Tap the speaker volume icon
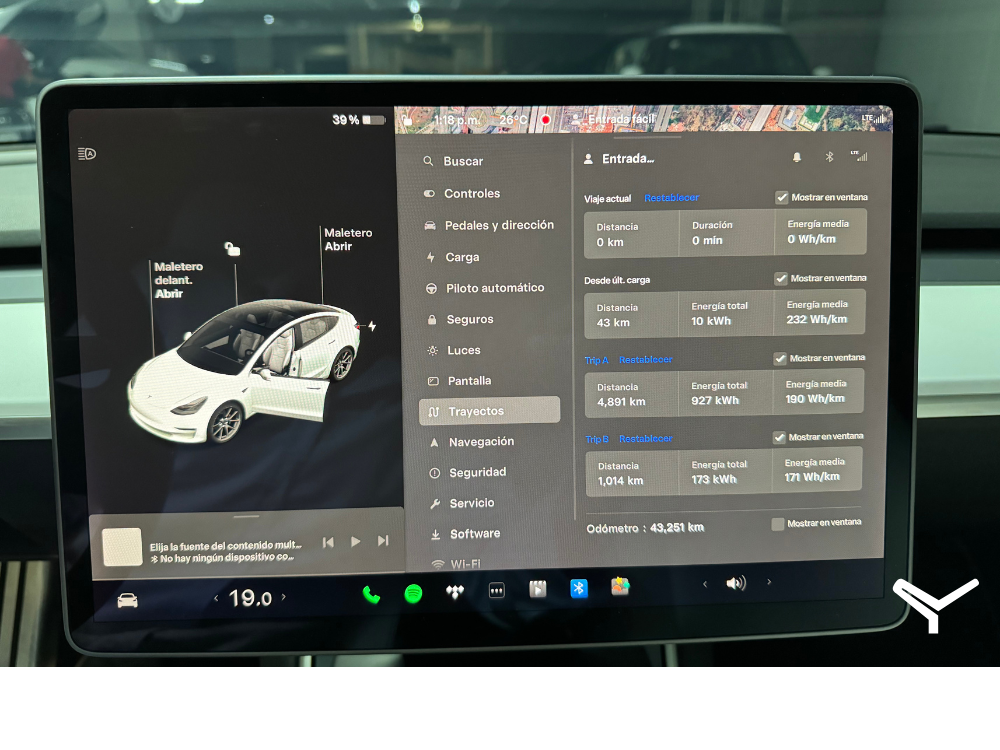This screenshot has width=1000, height=750. [x=736, y=583]
